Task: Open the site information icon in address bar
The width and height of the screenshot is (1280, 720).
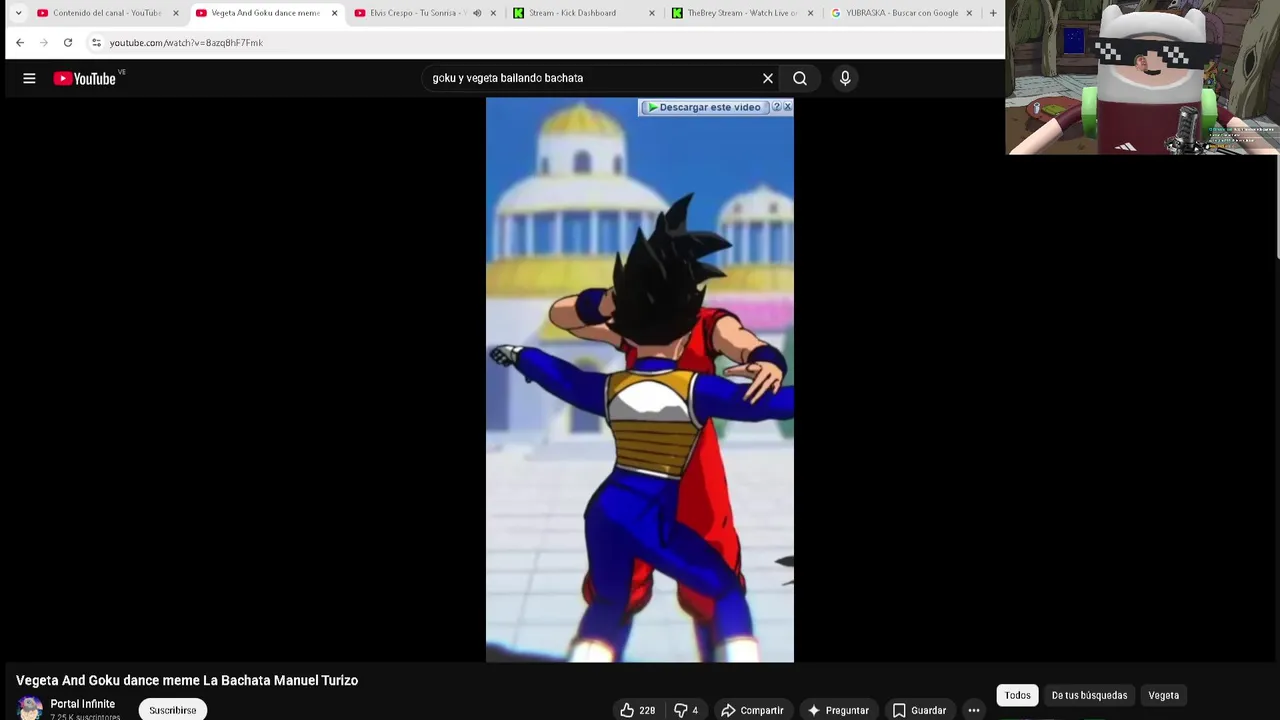Action: point(96,43)
